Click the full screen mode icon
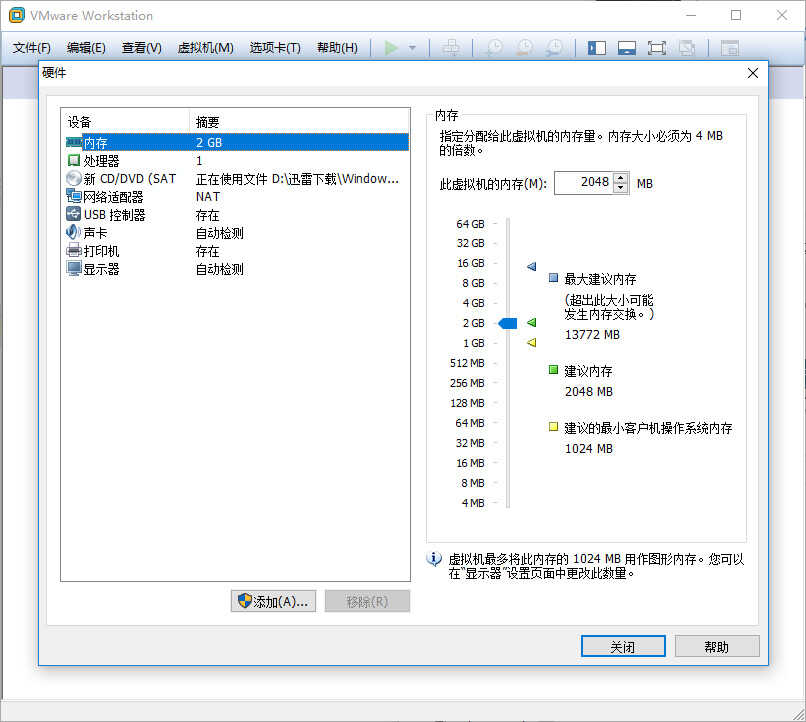 point(656,48)
